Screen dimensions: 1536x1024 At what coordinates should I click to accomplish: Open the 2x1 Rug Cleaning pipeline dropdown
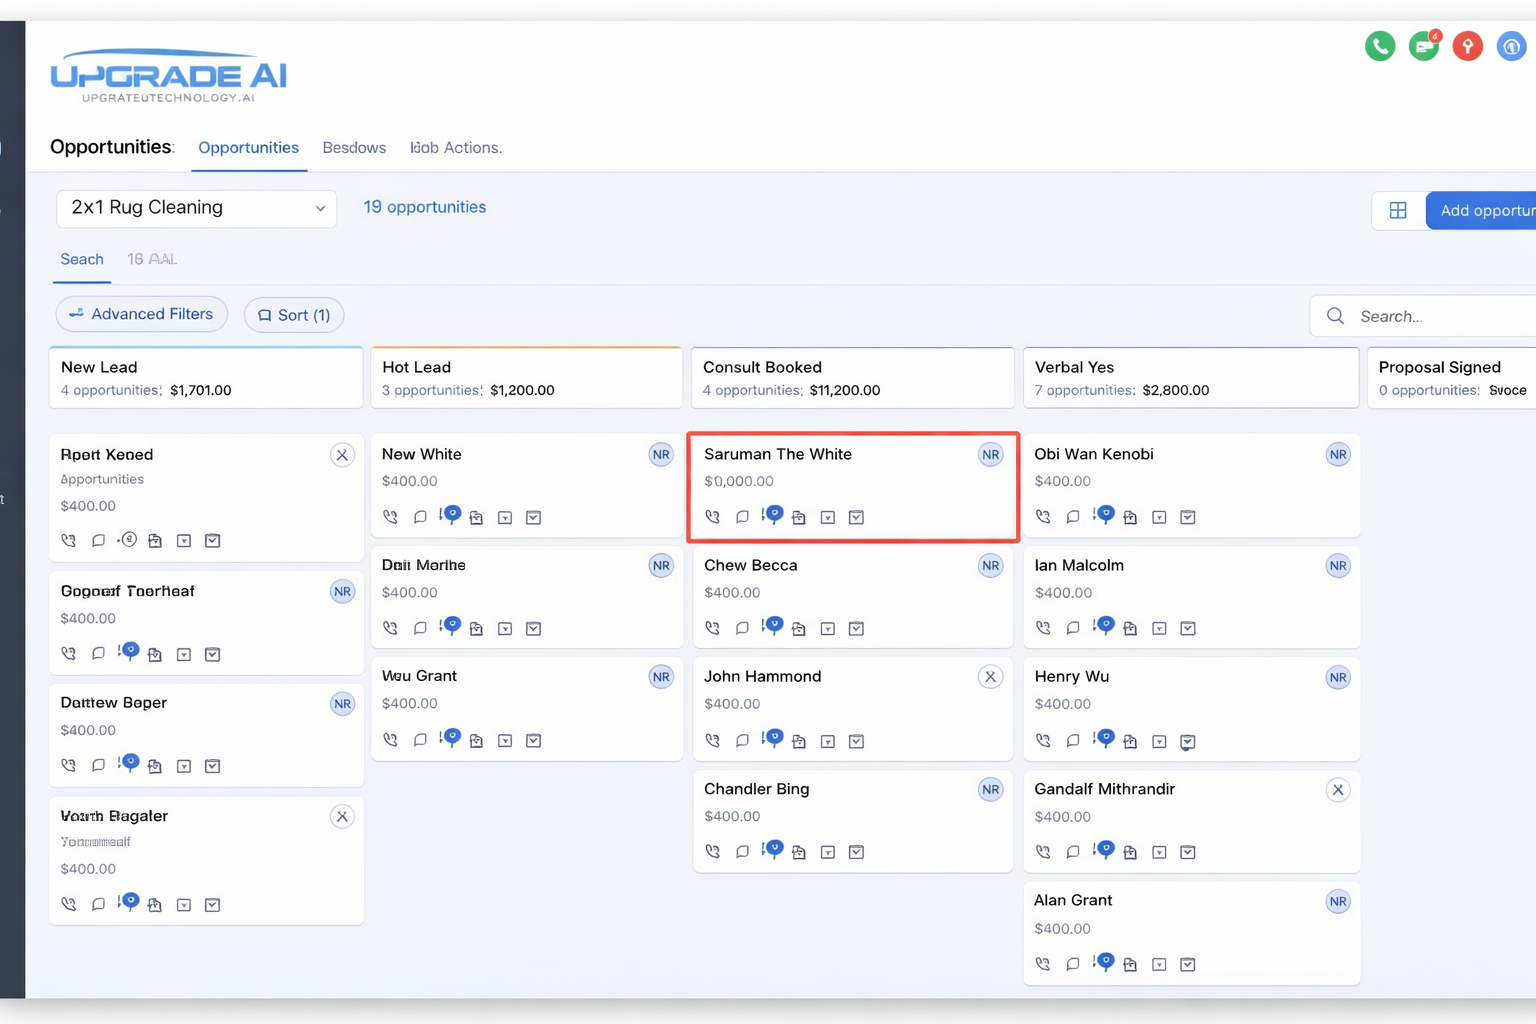click(196, 208)
